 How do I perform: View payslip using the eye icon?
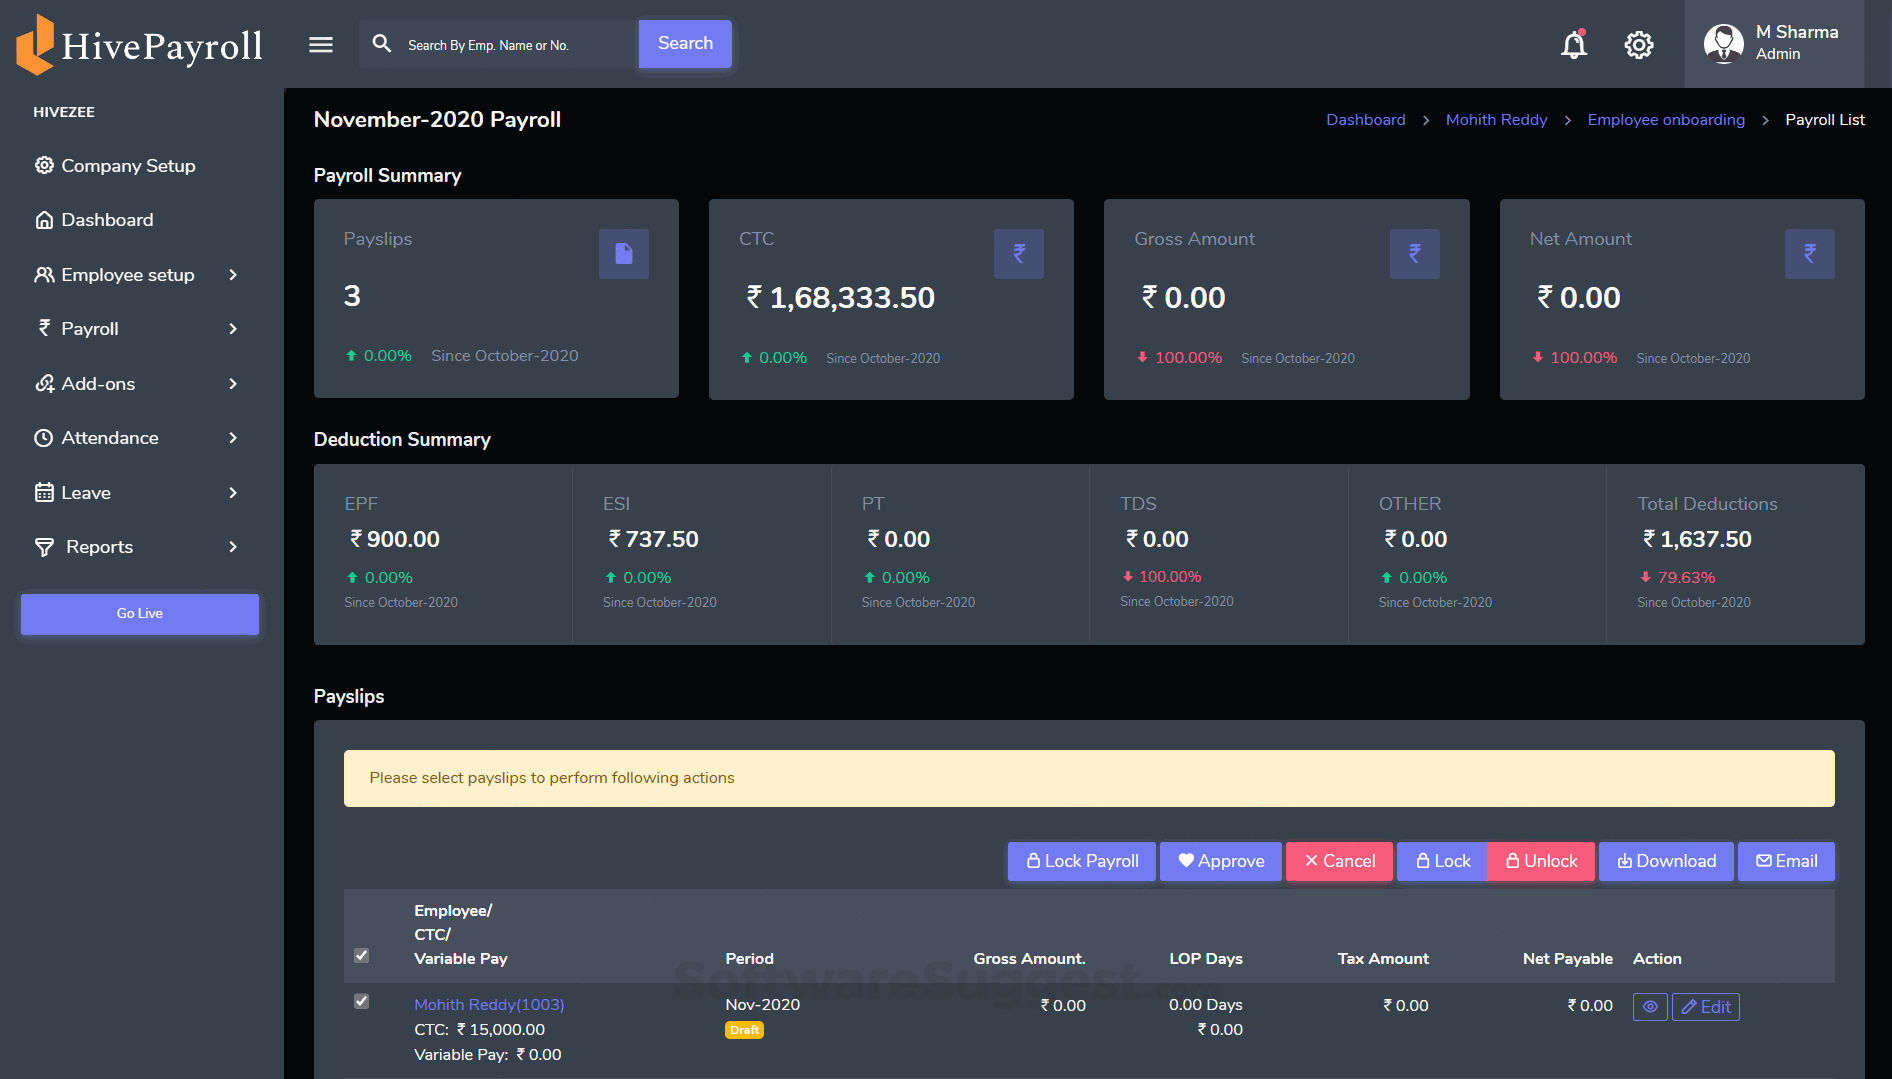tap(1650, 1007)
